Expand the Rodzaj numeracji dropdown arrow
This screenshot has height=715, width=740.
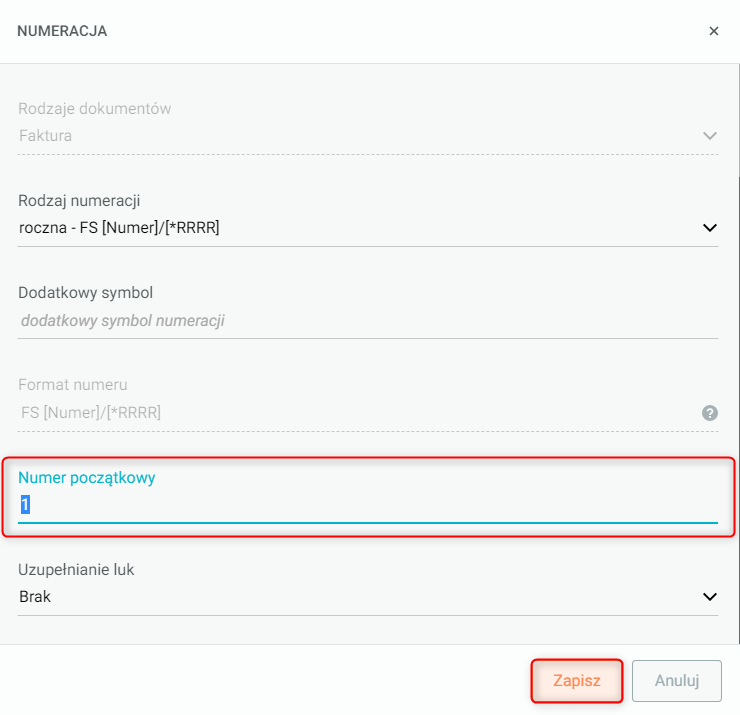click(x=710, y=228)
